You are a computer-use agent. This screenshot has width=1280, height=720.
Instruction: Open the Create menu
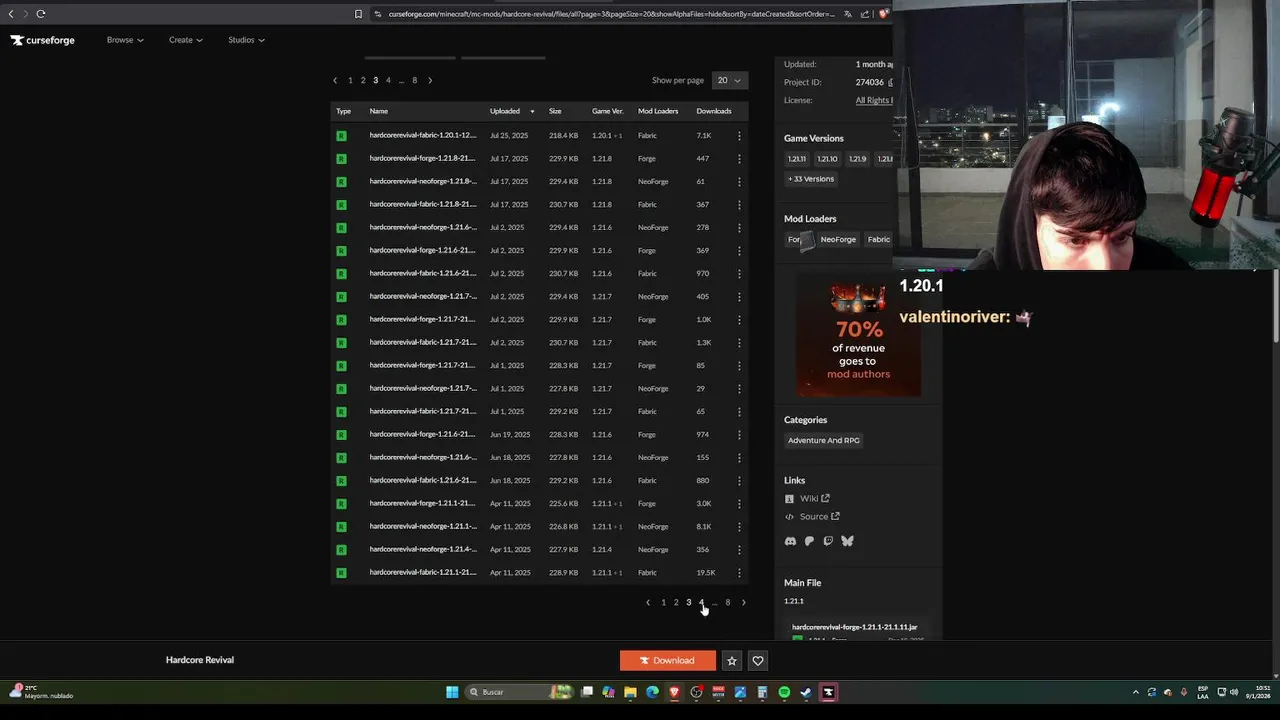pos(186,40)
